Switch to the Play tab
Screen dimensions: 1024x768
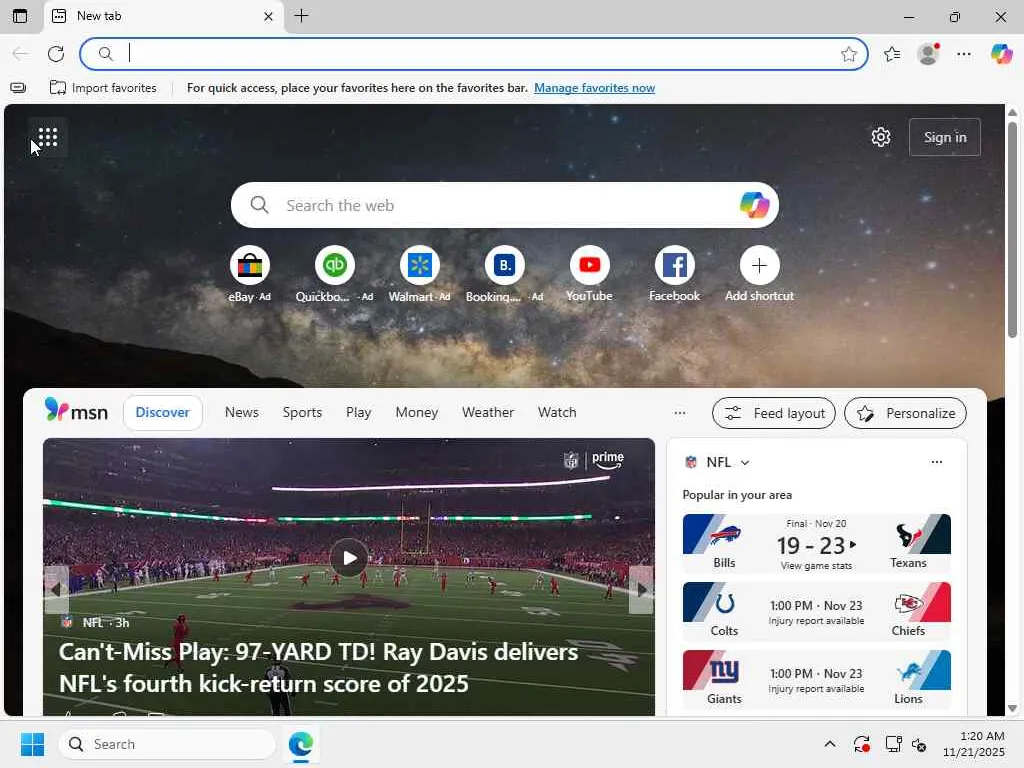coord(359,412)
